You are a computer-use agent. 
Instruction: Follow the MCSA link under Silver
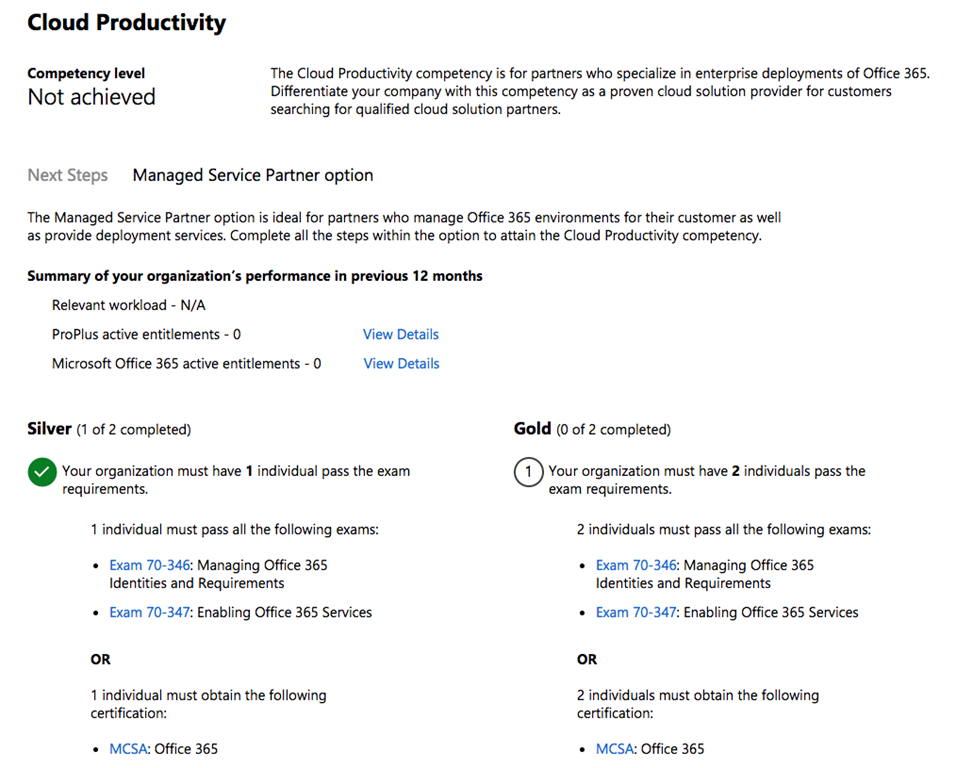click(x=128, y=748)
